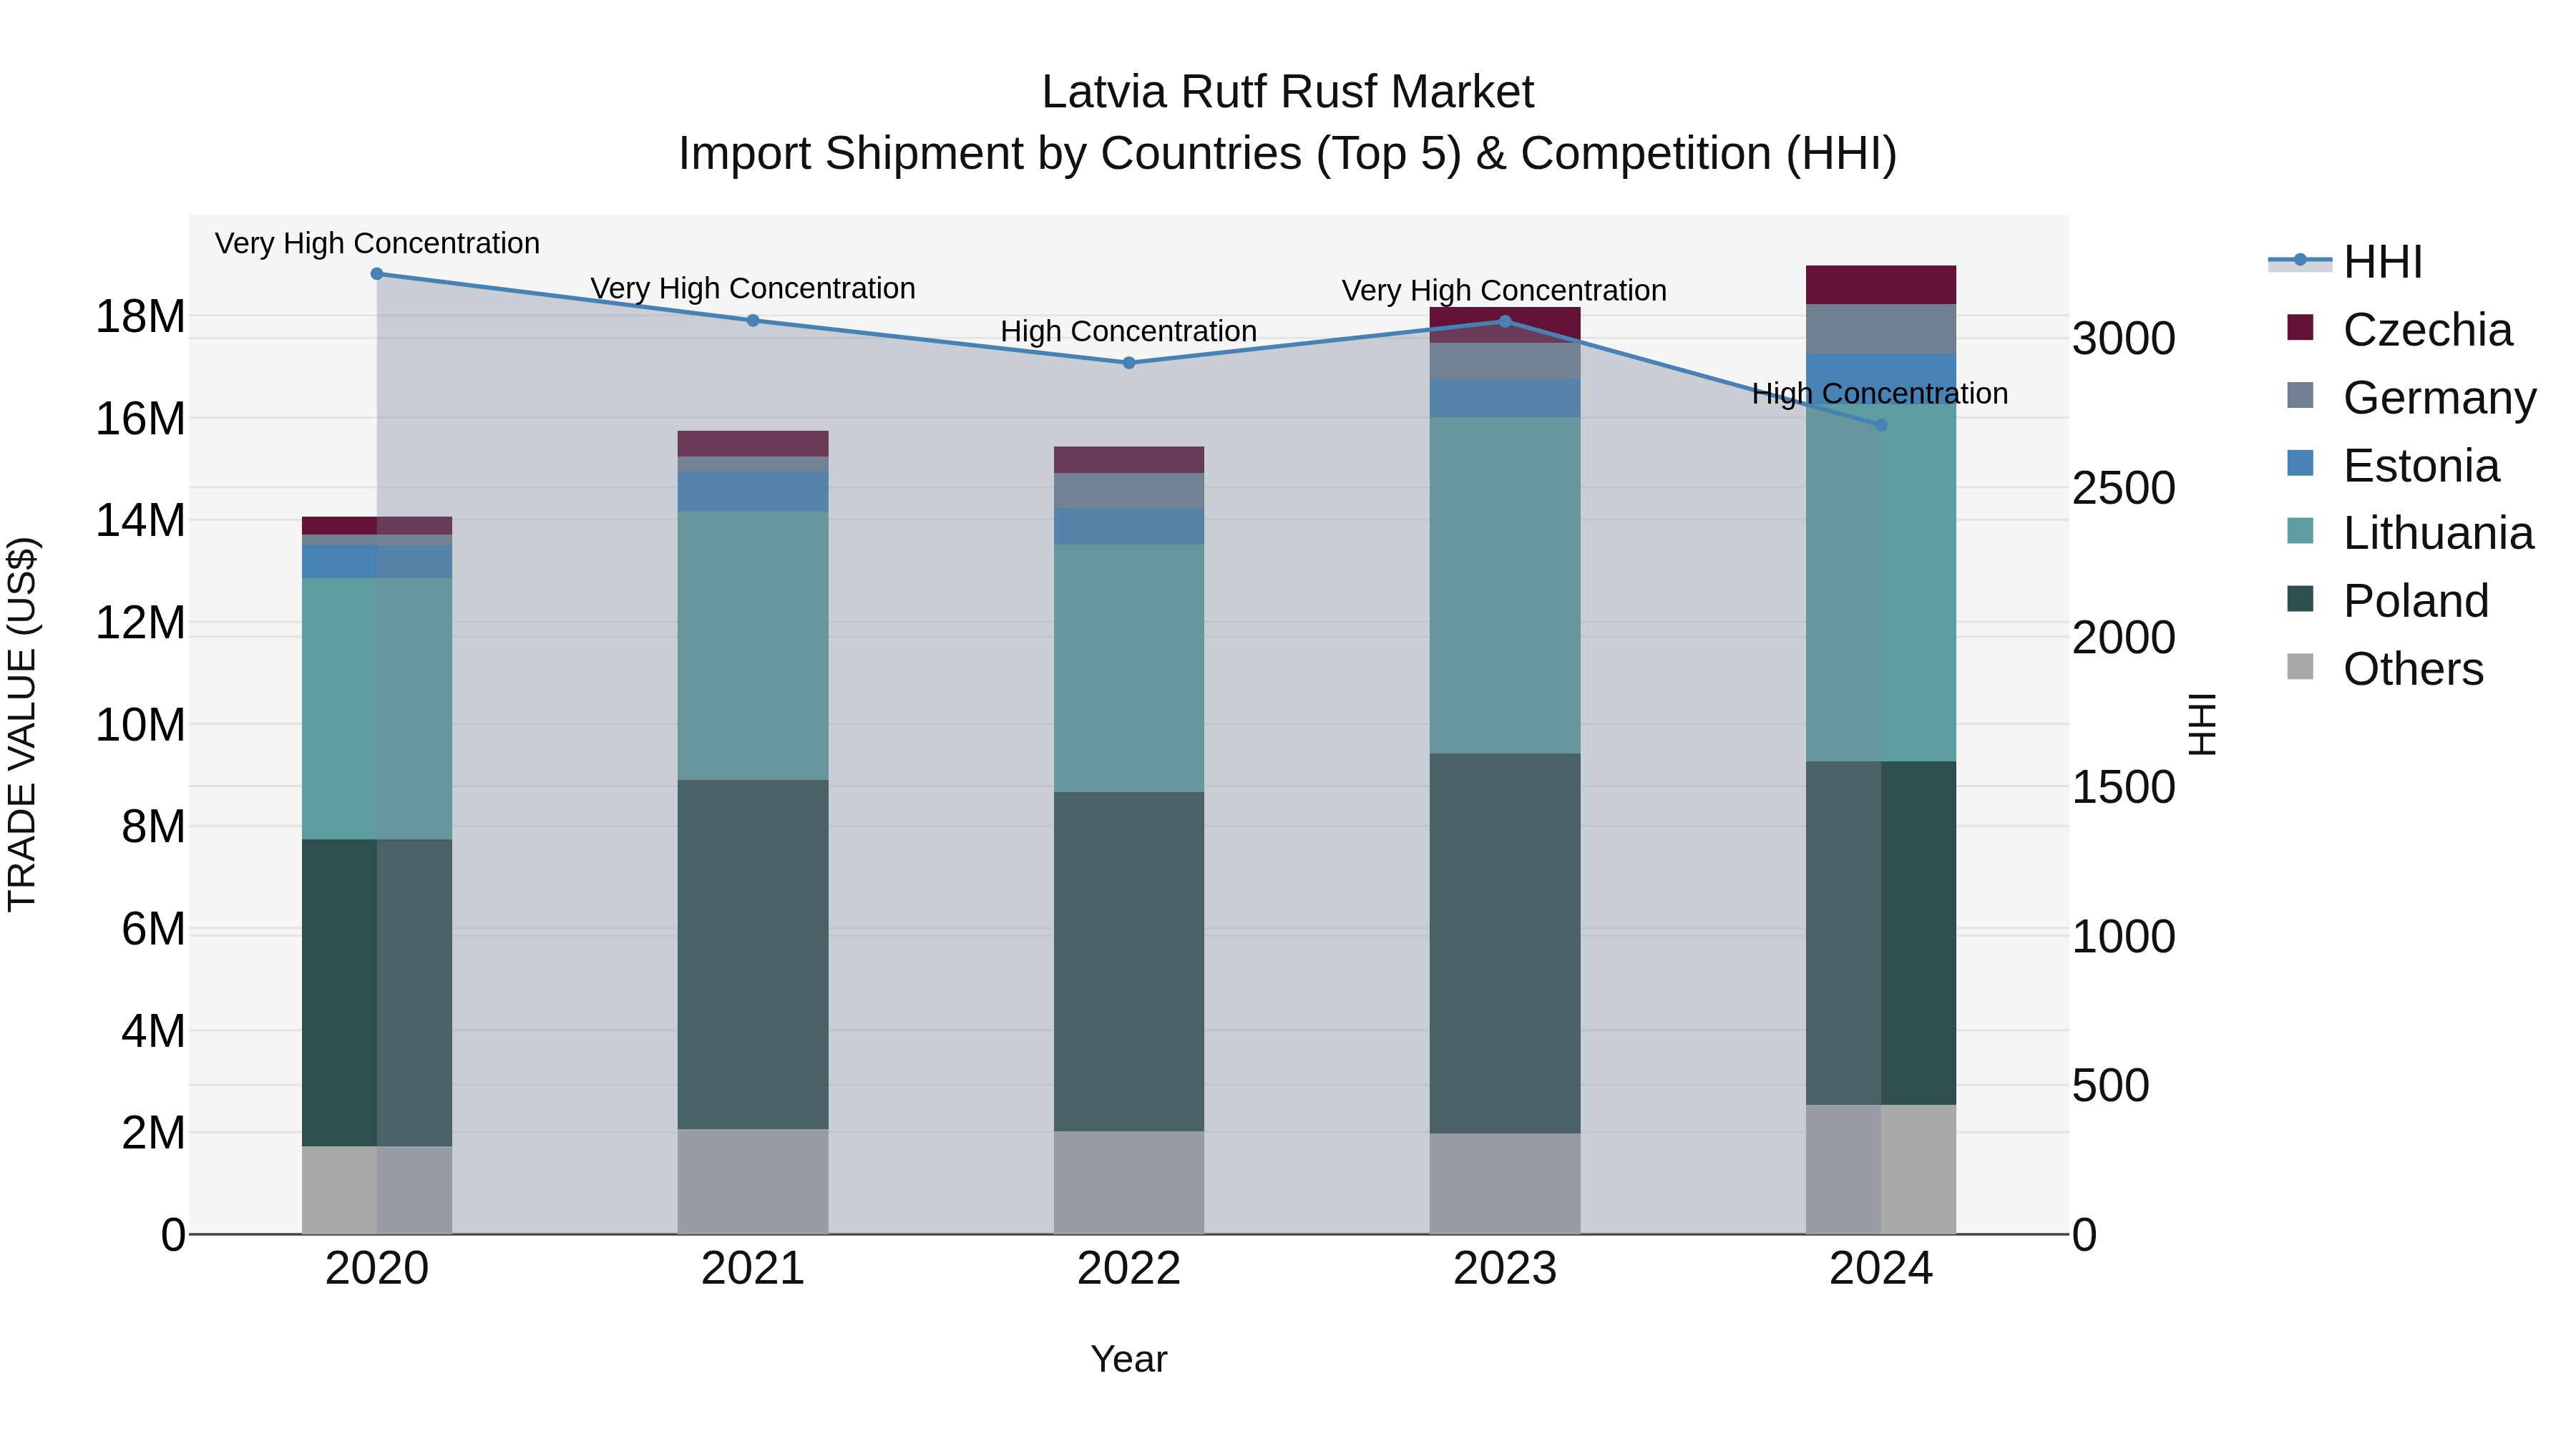Click the 2021 x-axis label
Image resolution: width=2576 pixels, height=1449 pixels.
pos(753,1269)
